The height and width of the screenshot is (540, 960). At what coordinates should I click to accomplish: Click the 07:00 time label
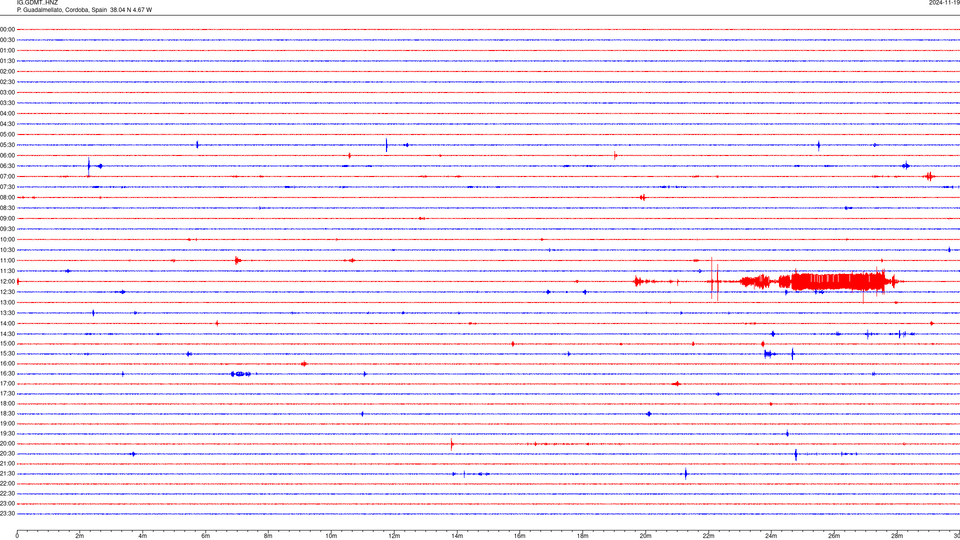[x=7, y=176]
